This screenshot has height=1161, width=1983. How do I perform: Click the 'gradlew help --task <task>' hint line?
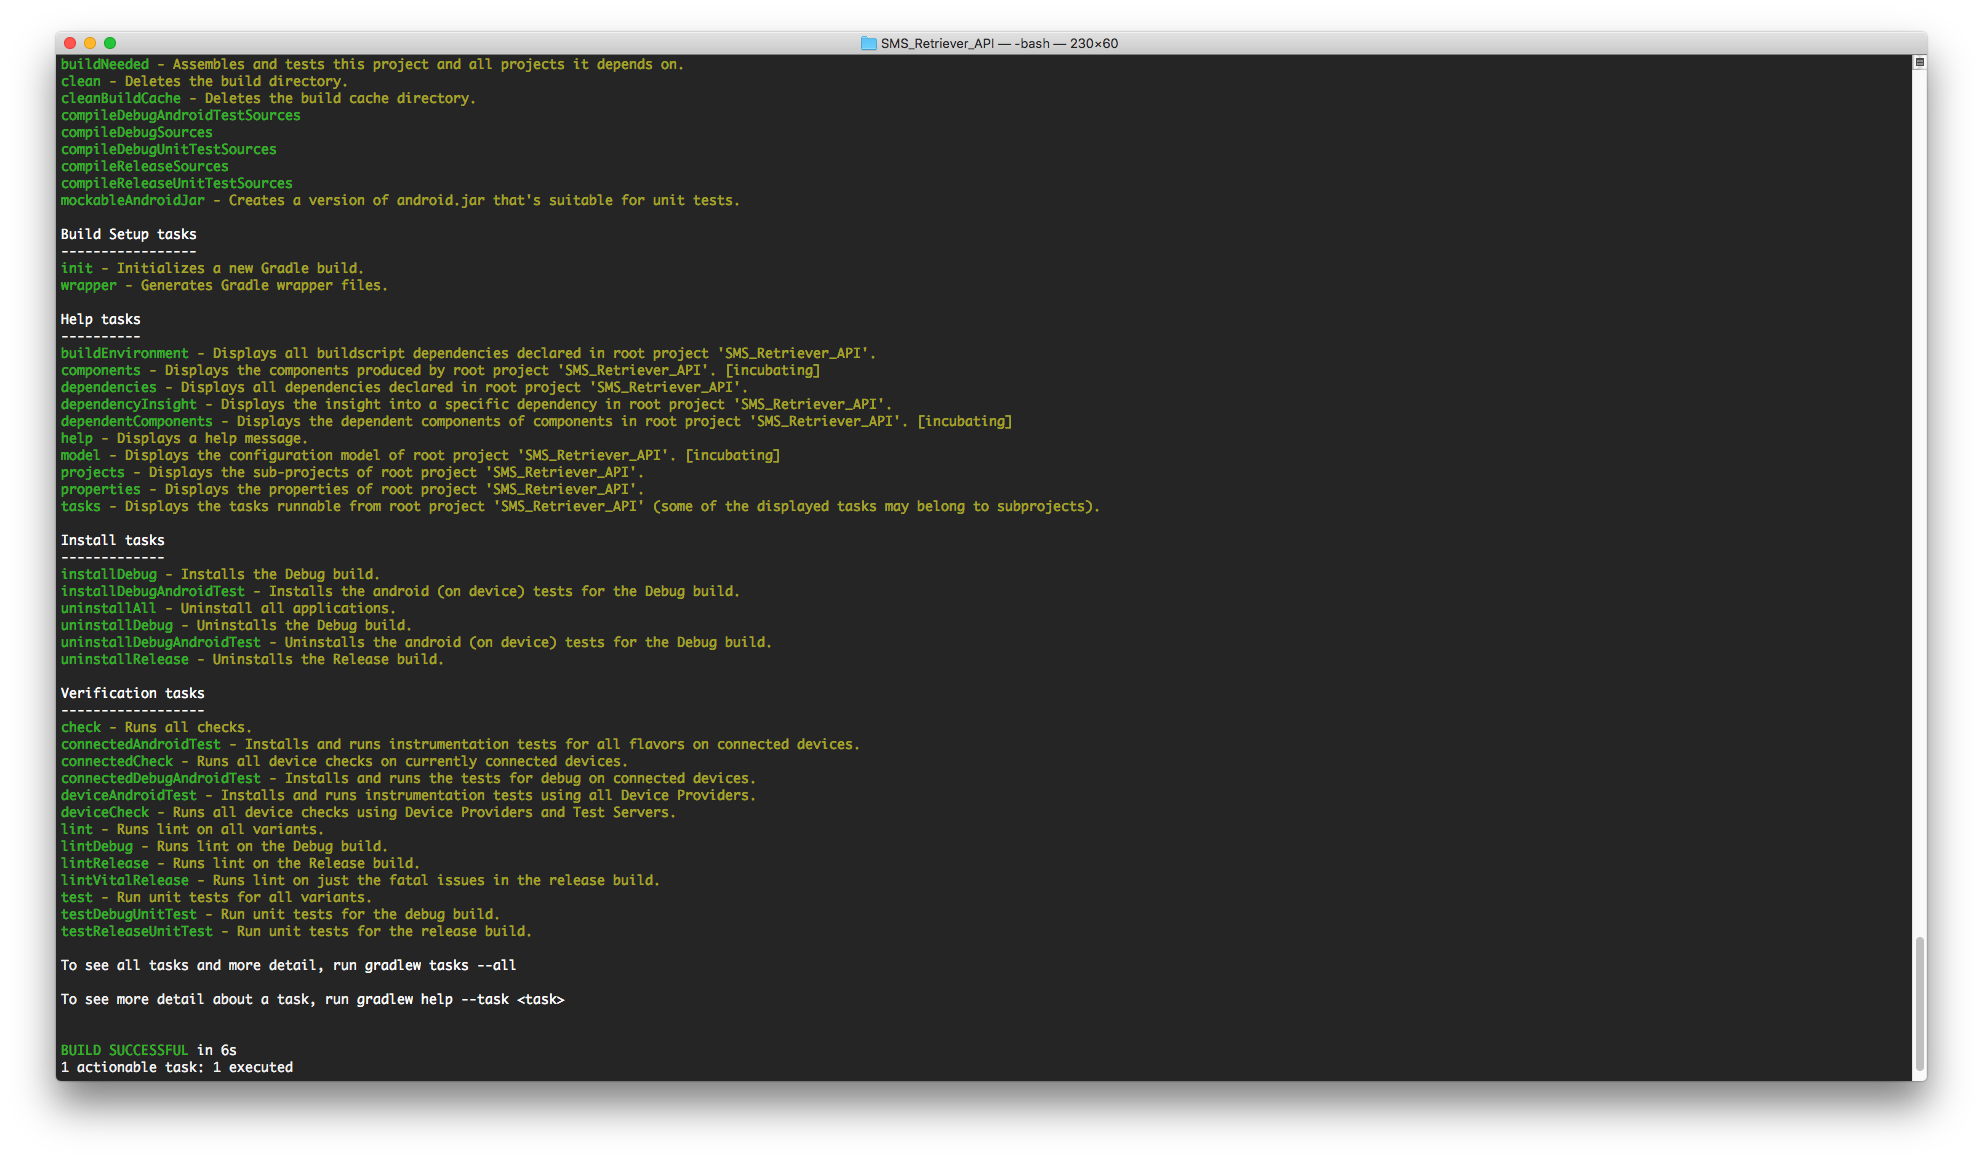(313, 999)
